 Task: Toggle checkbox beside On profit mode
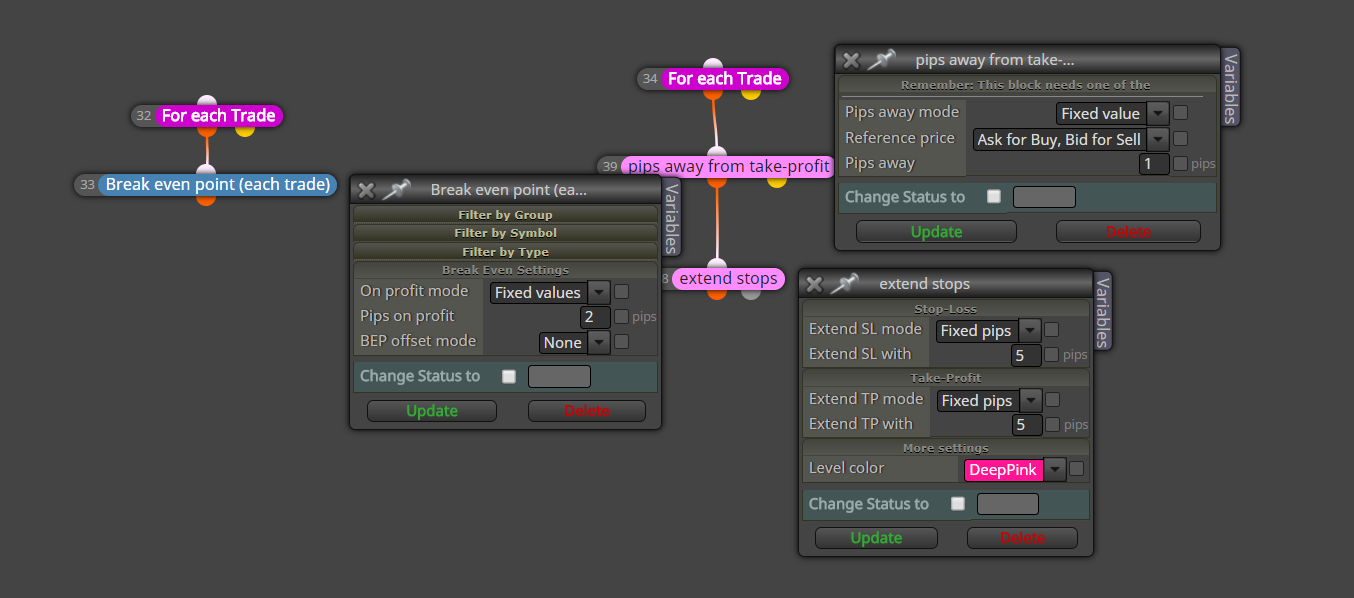point(622,292)
